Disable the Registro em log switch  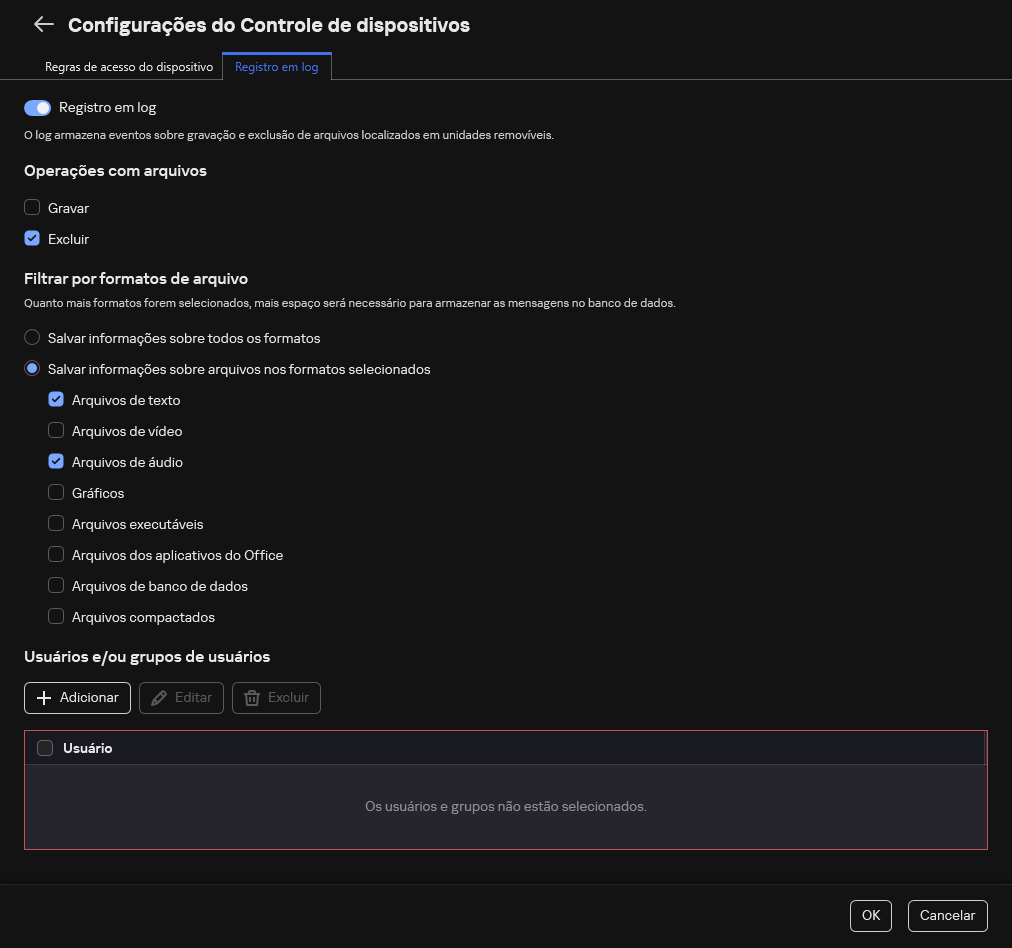coord(37,107)
